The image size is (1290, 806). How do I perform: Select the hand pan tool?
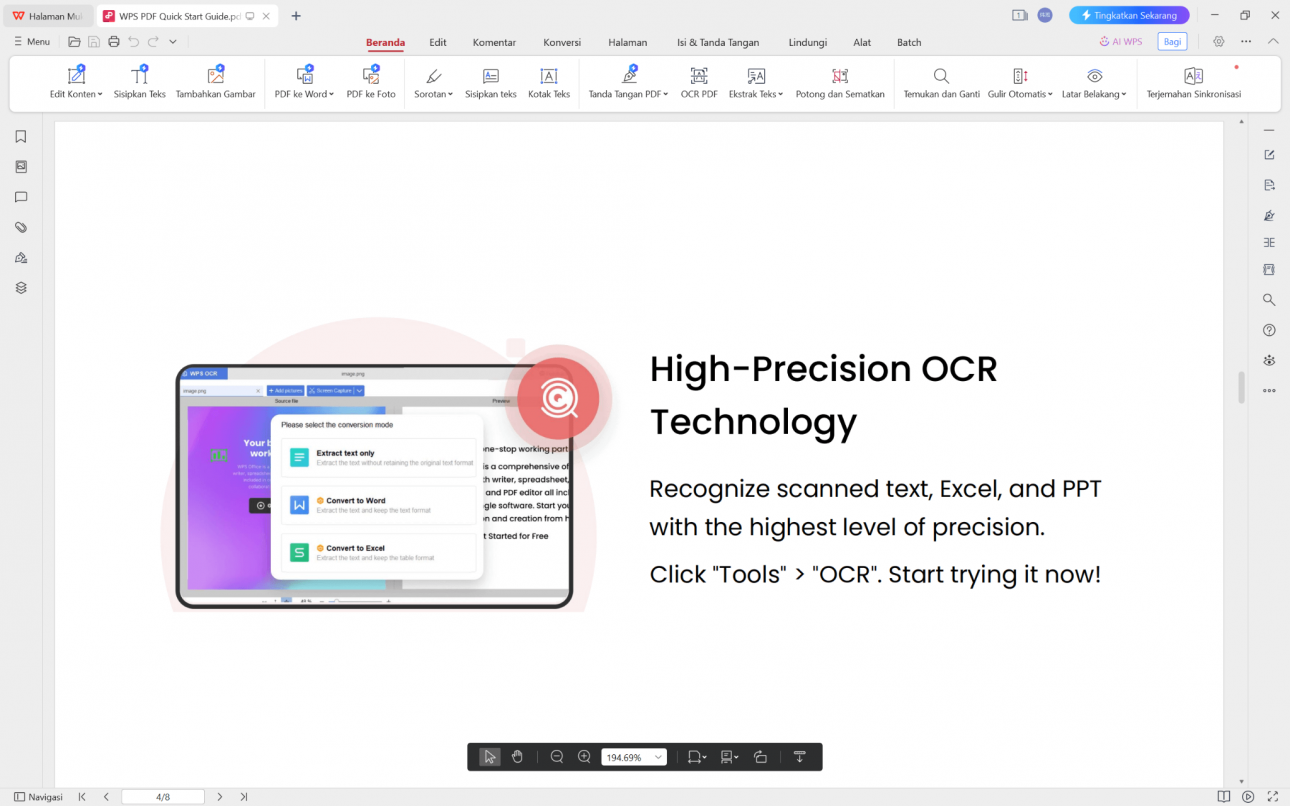coord(517,757)
